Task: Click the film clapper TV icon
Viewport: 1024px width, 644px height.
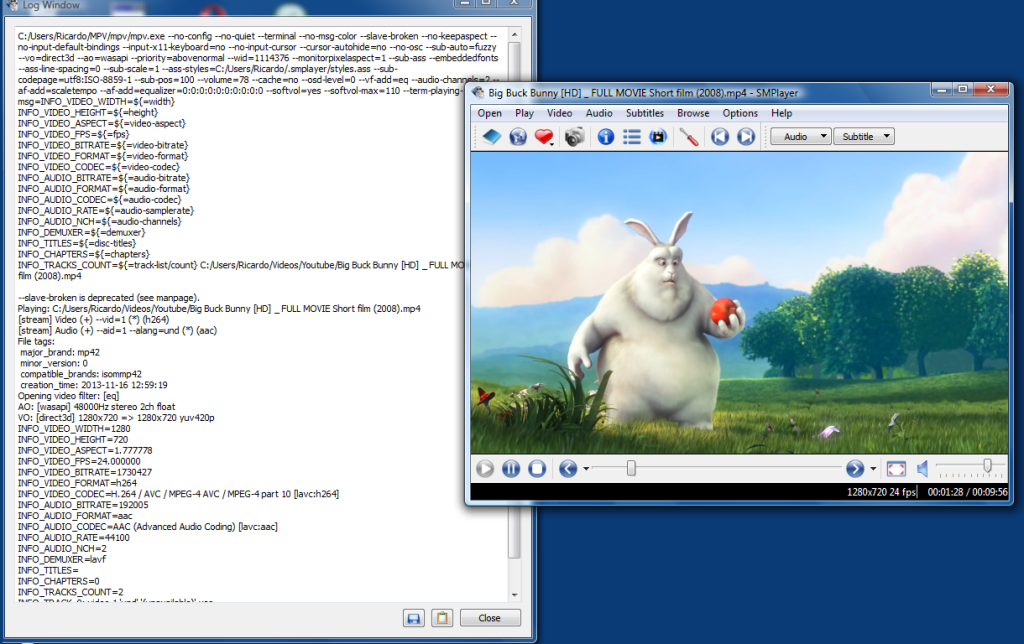Action: 658,137
